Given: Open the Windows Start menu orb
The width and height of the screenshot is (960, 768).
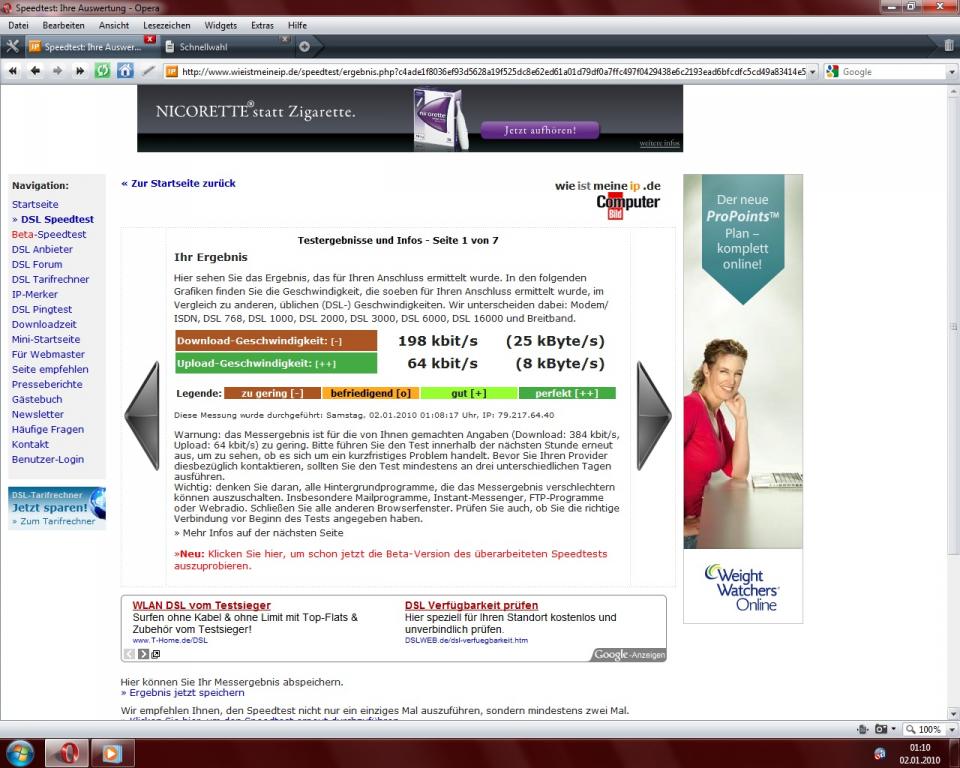Looking at the screenshot, I should pyautogui.click(x=19, y=753).
